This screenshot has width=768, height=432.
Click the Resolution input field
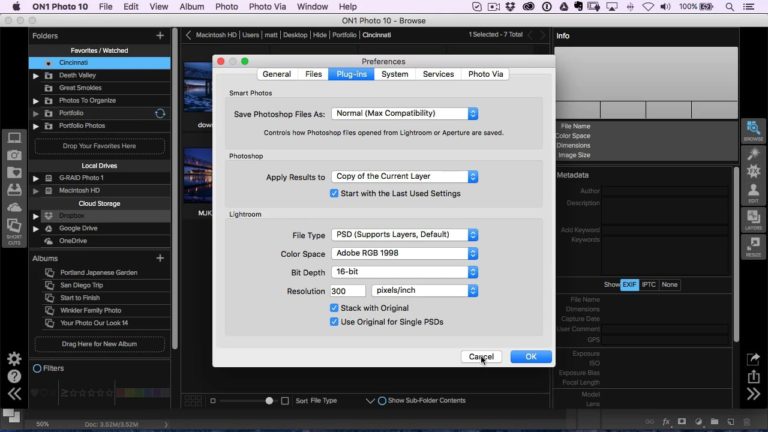347,291
